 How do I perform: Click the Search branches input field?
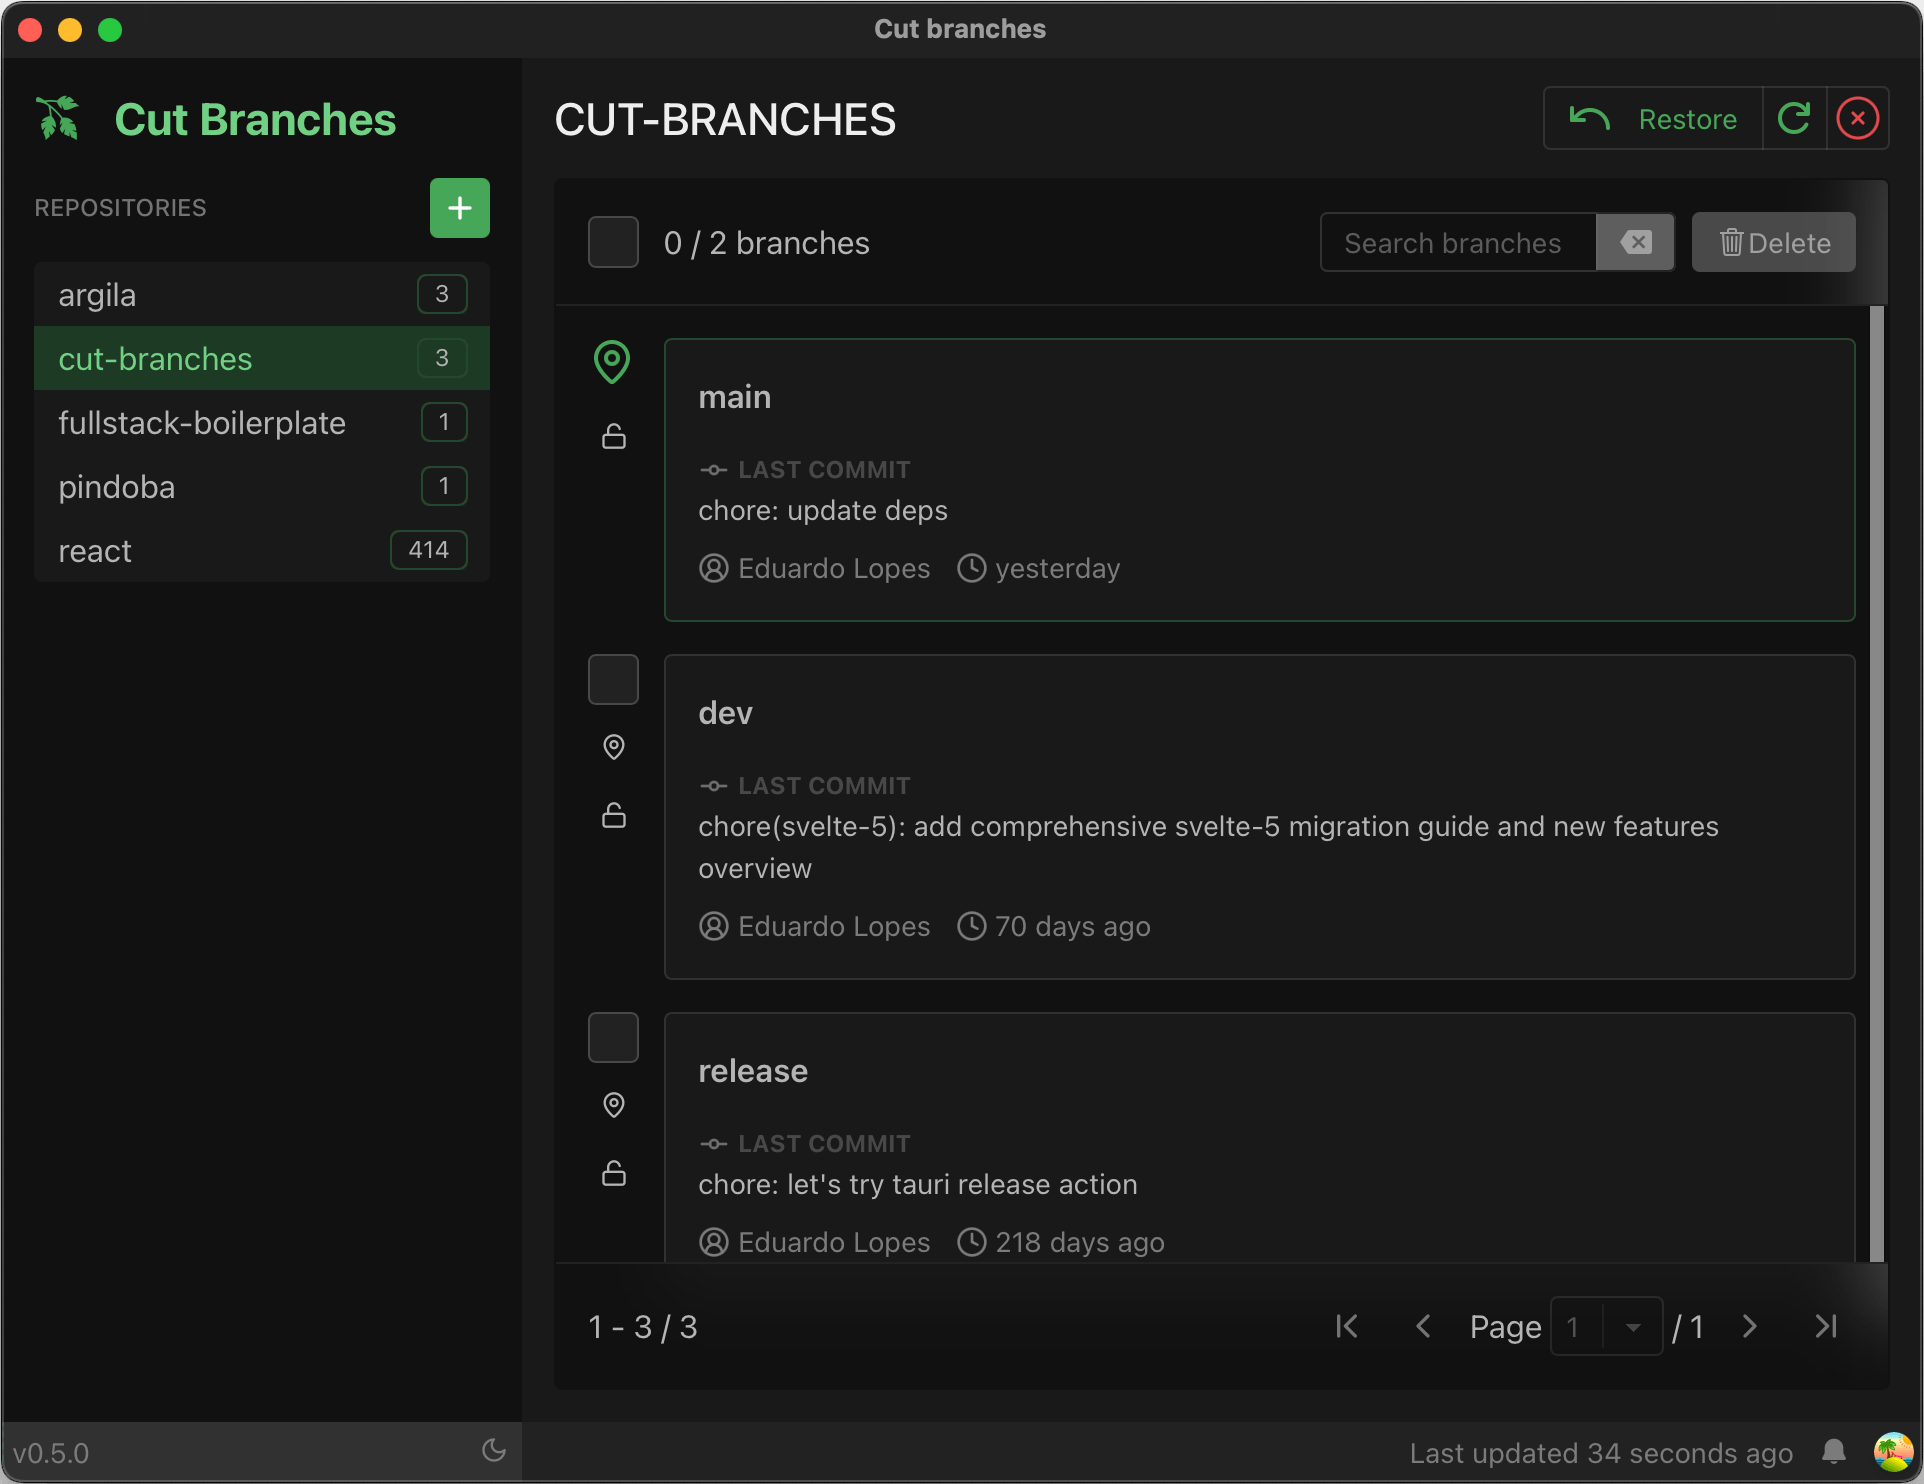coord(1455,241)
